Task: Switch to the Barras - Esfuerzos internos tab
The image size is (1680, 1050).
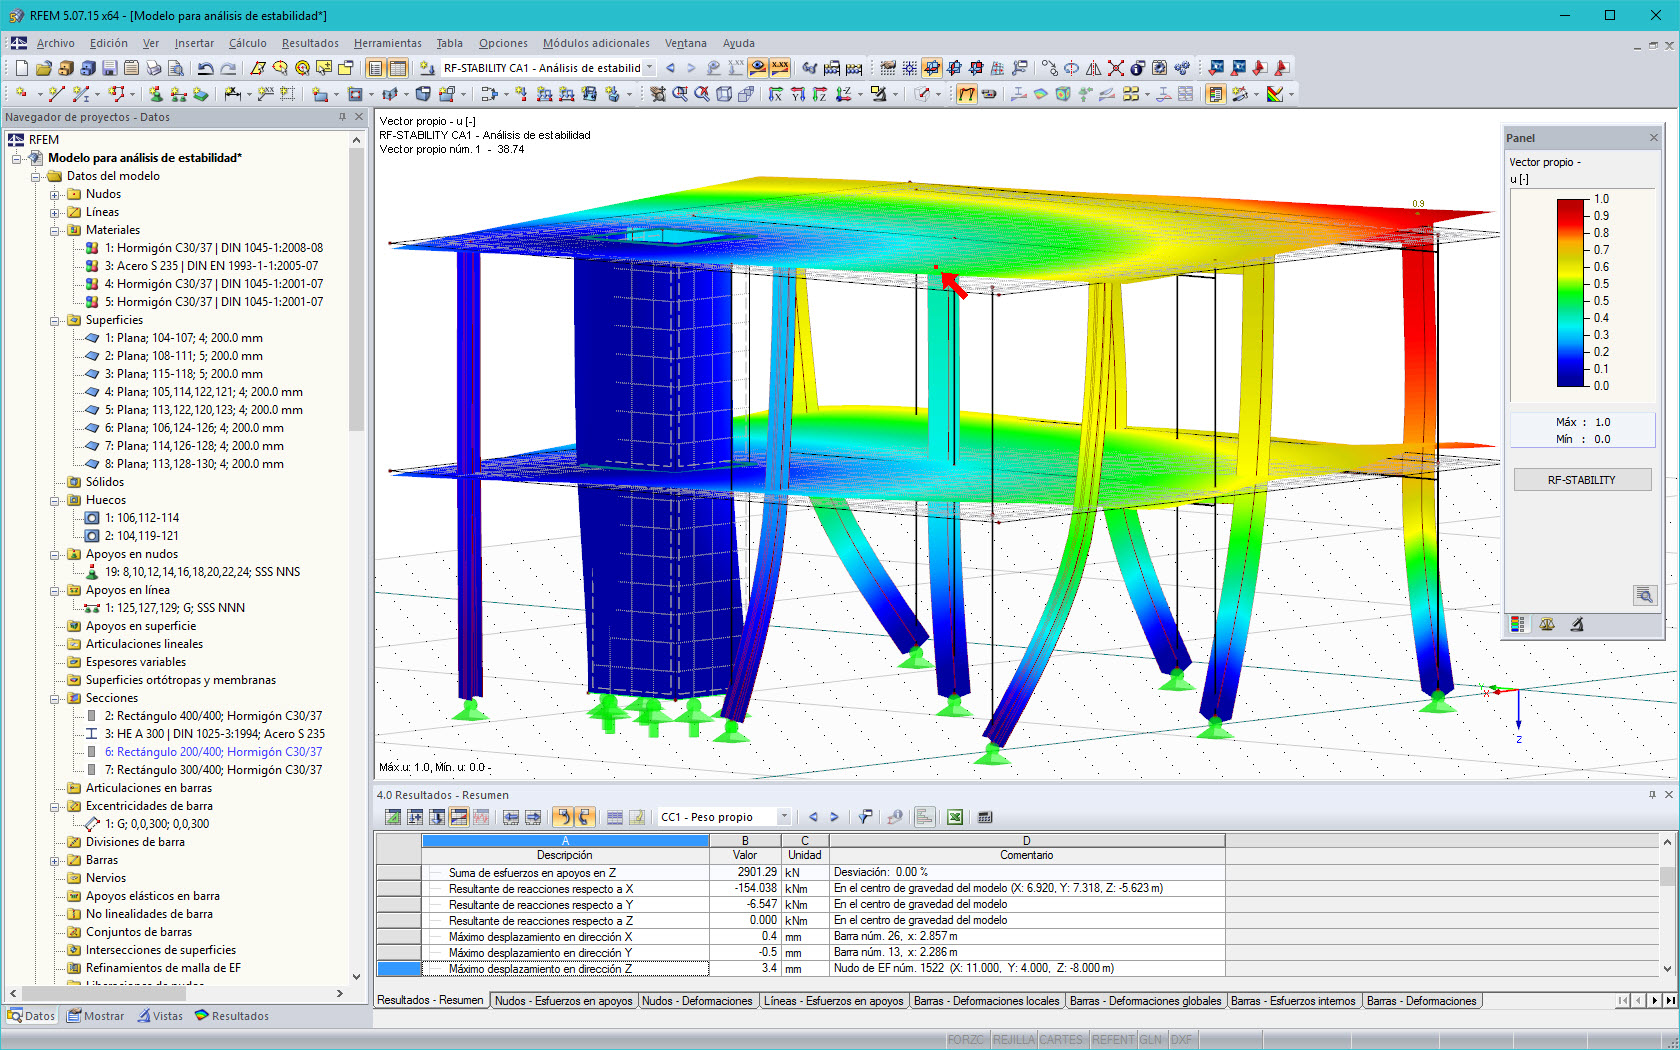Action: click(x=1292, y=1001)
